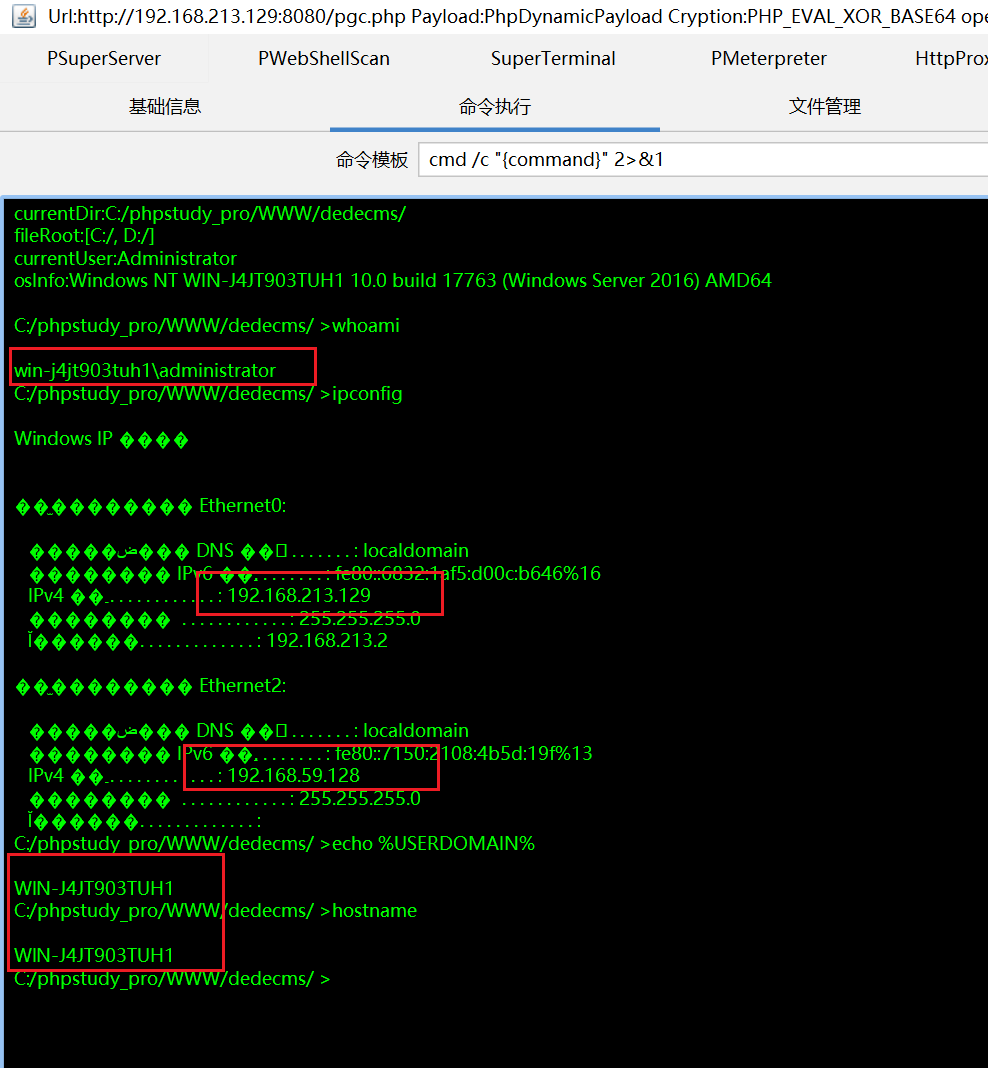Click the gateway 192.168.213.2 line
The image size is (988, 1068).
[x=326, y=641]
